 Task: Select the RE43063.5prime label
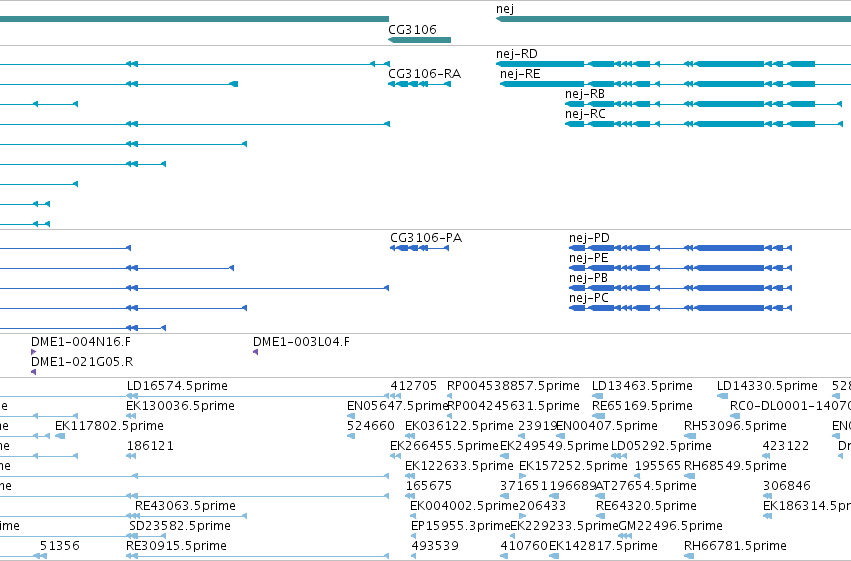coord(185,506)
